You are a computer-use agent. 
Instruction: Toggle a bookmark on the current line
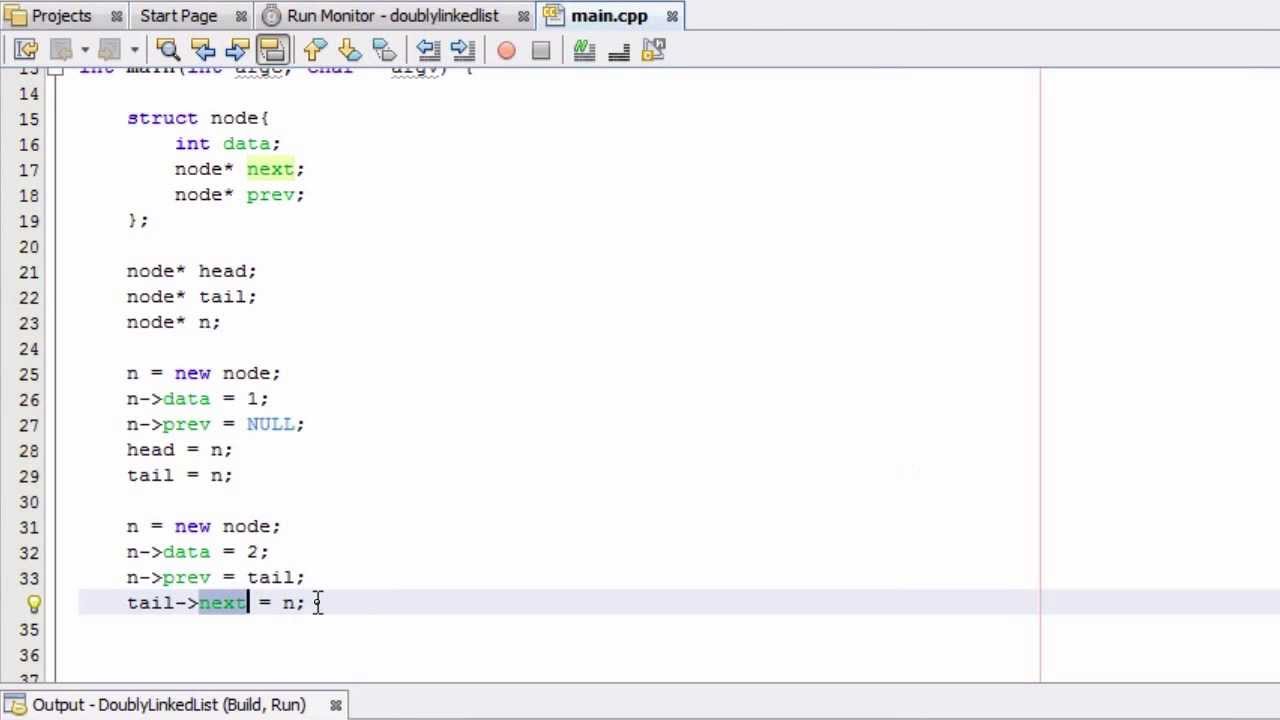383,49
